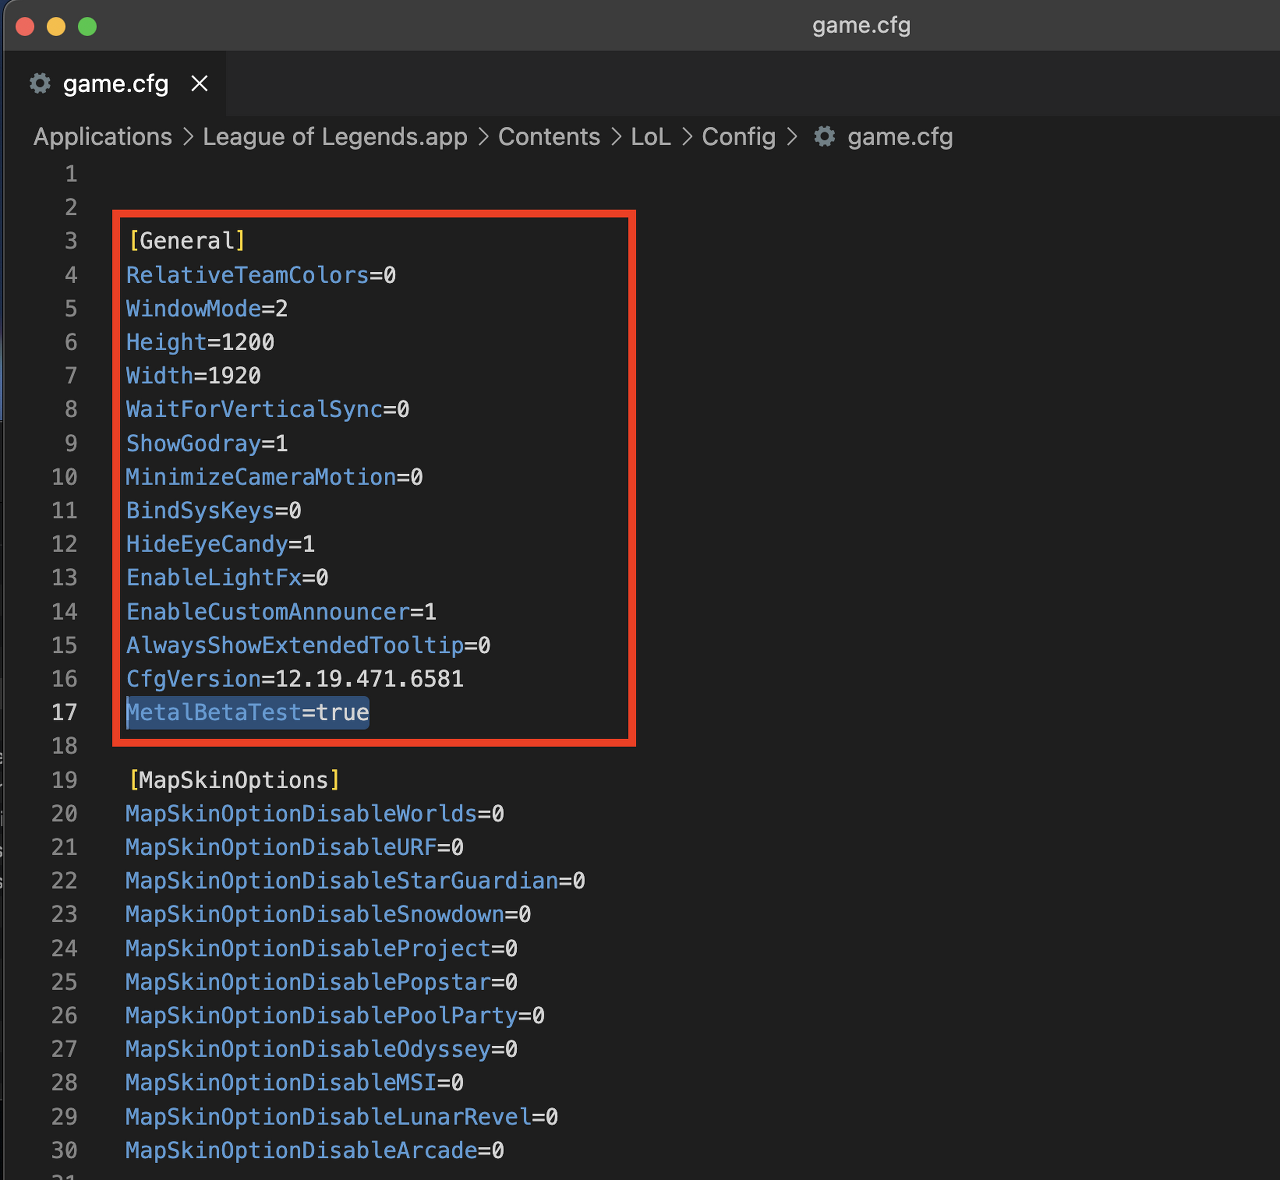Click the MapSkinOptionDisableOdyssey=0 line
Viewport: 1280px width, 1180px height.
pos(322,1049)
